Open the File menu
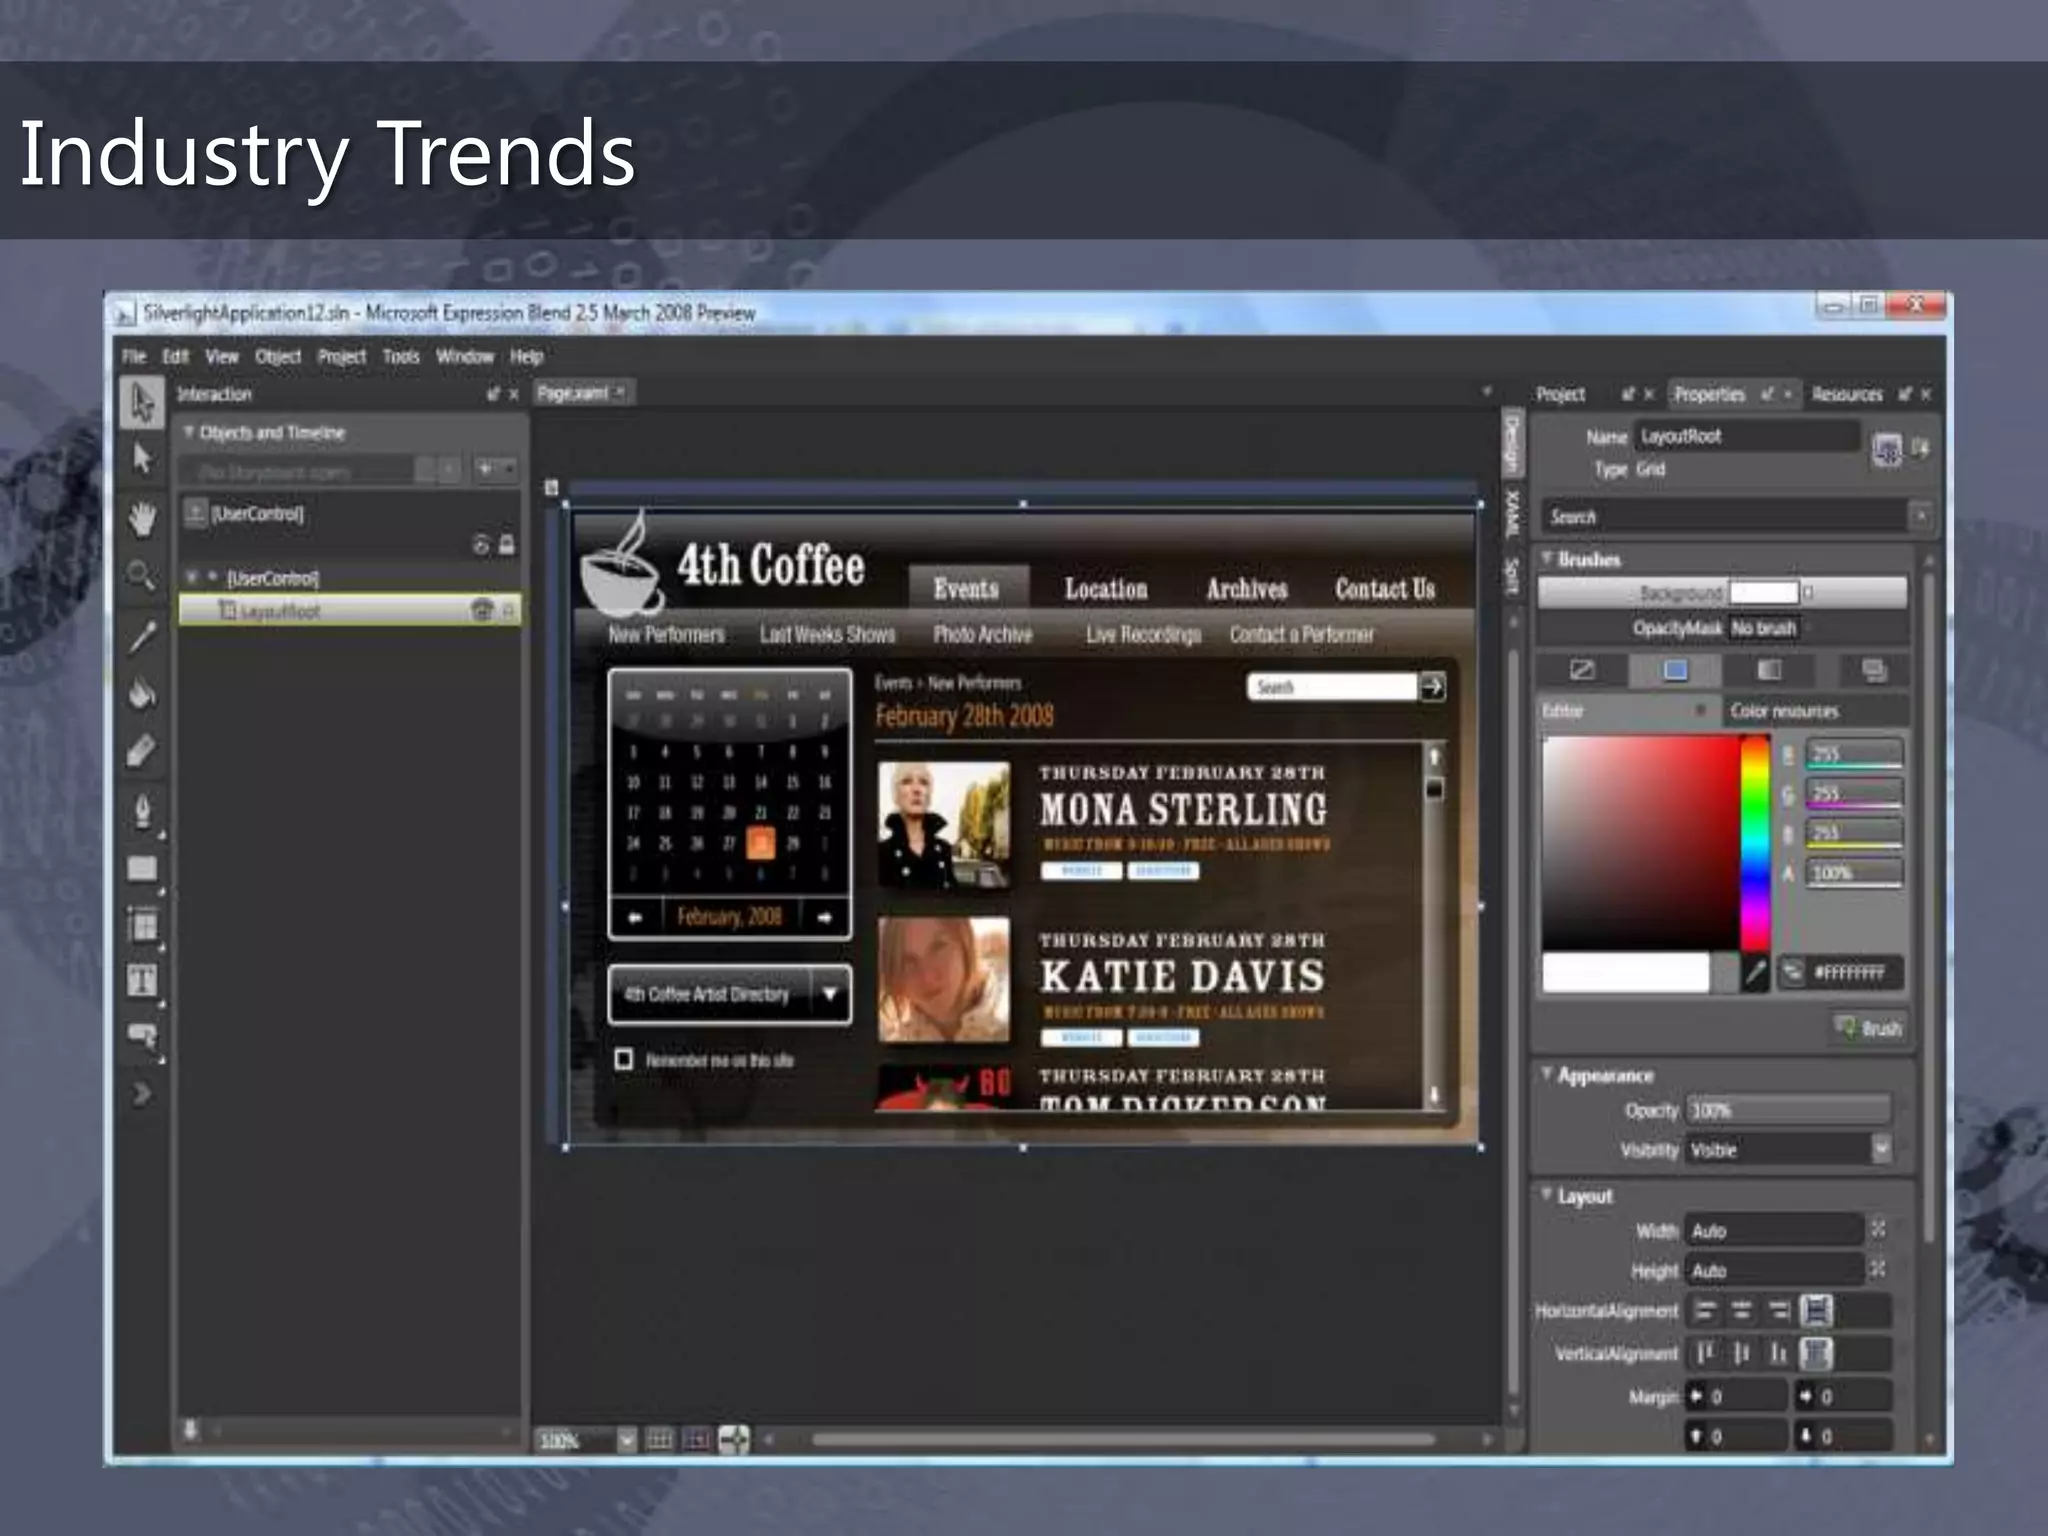This screenshot has width=2048, height=1536. point(134,356)
